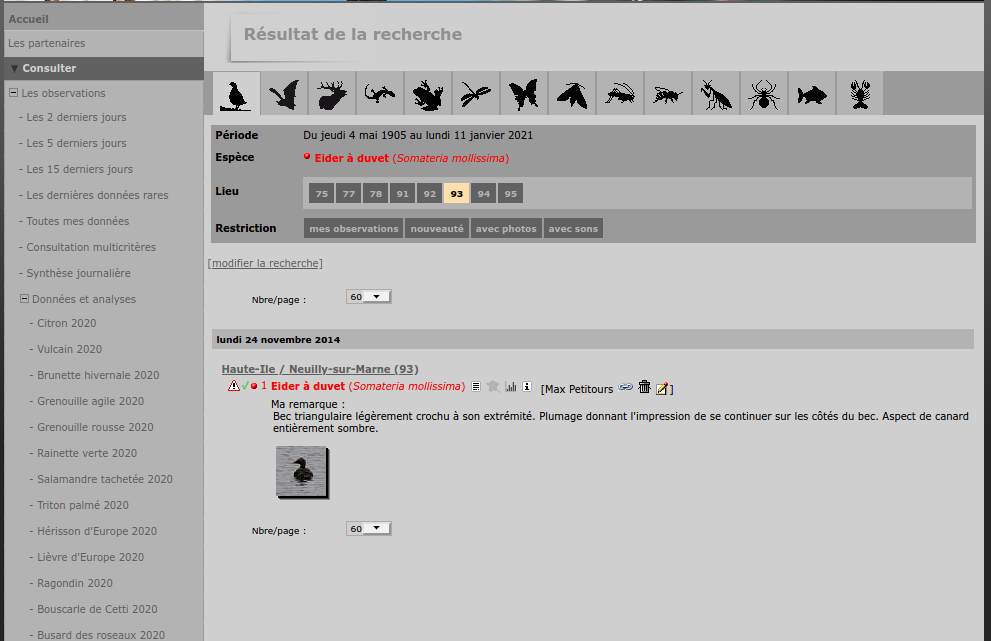
Task: Collapse the "Les observations" tree section
Action: tap(13, 93)
